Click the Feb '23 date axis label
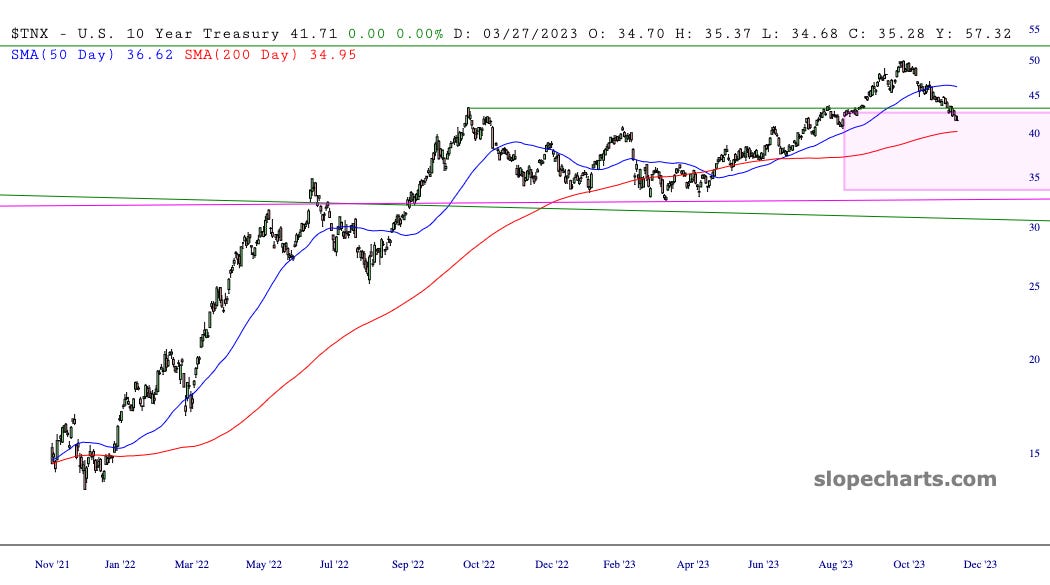The height and width of the screenshot is (585, 1050). (619, 564)
